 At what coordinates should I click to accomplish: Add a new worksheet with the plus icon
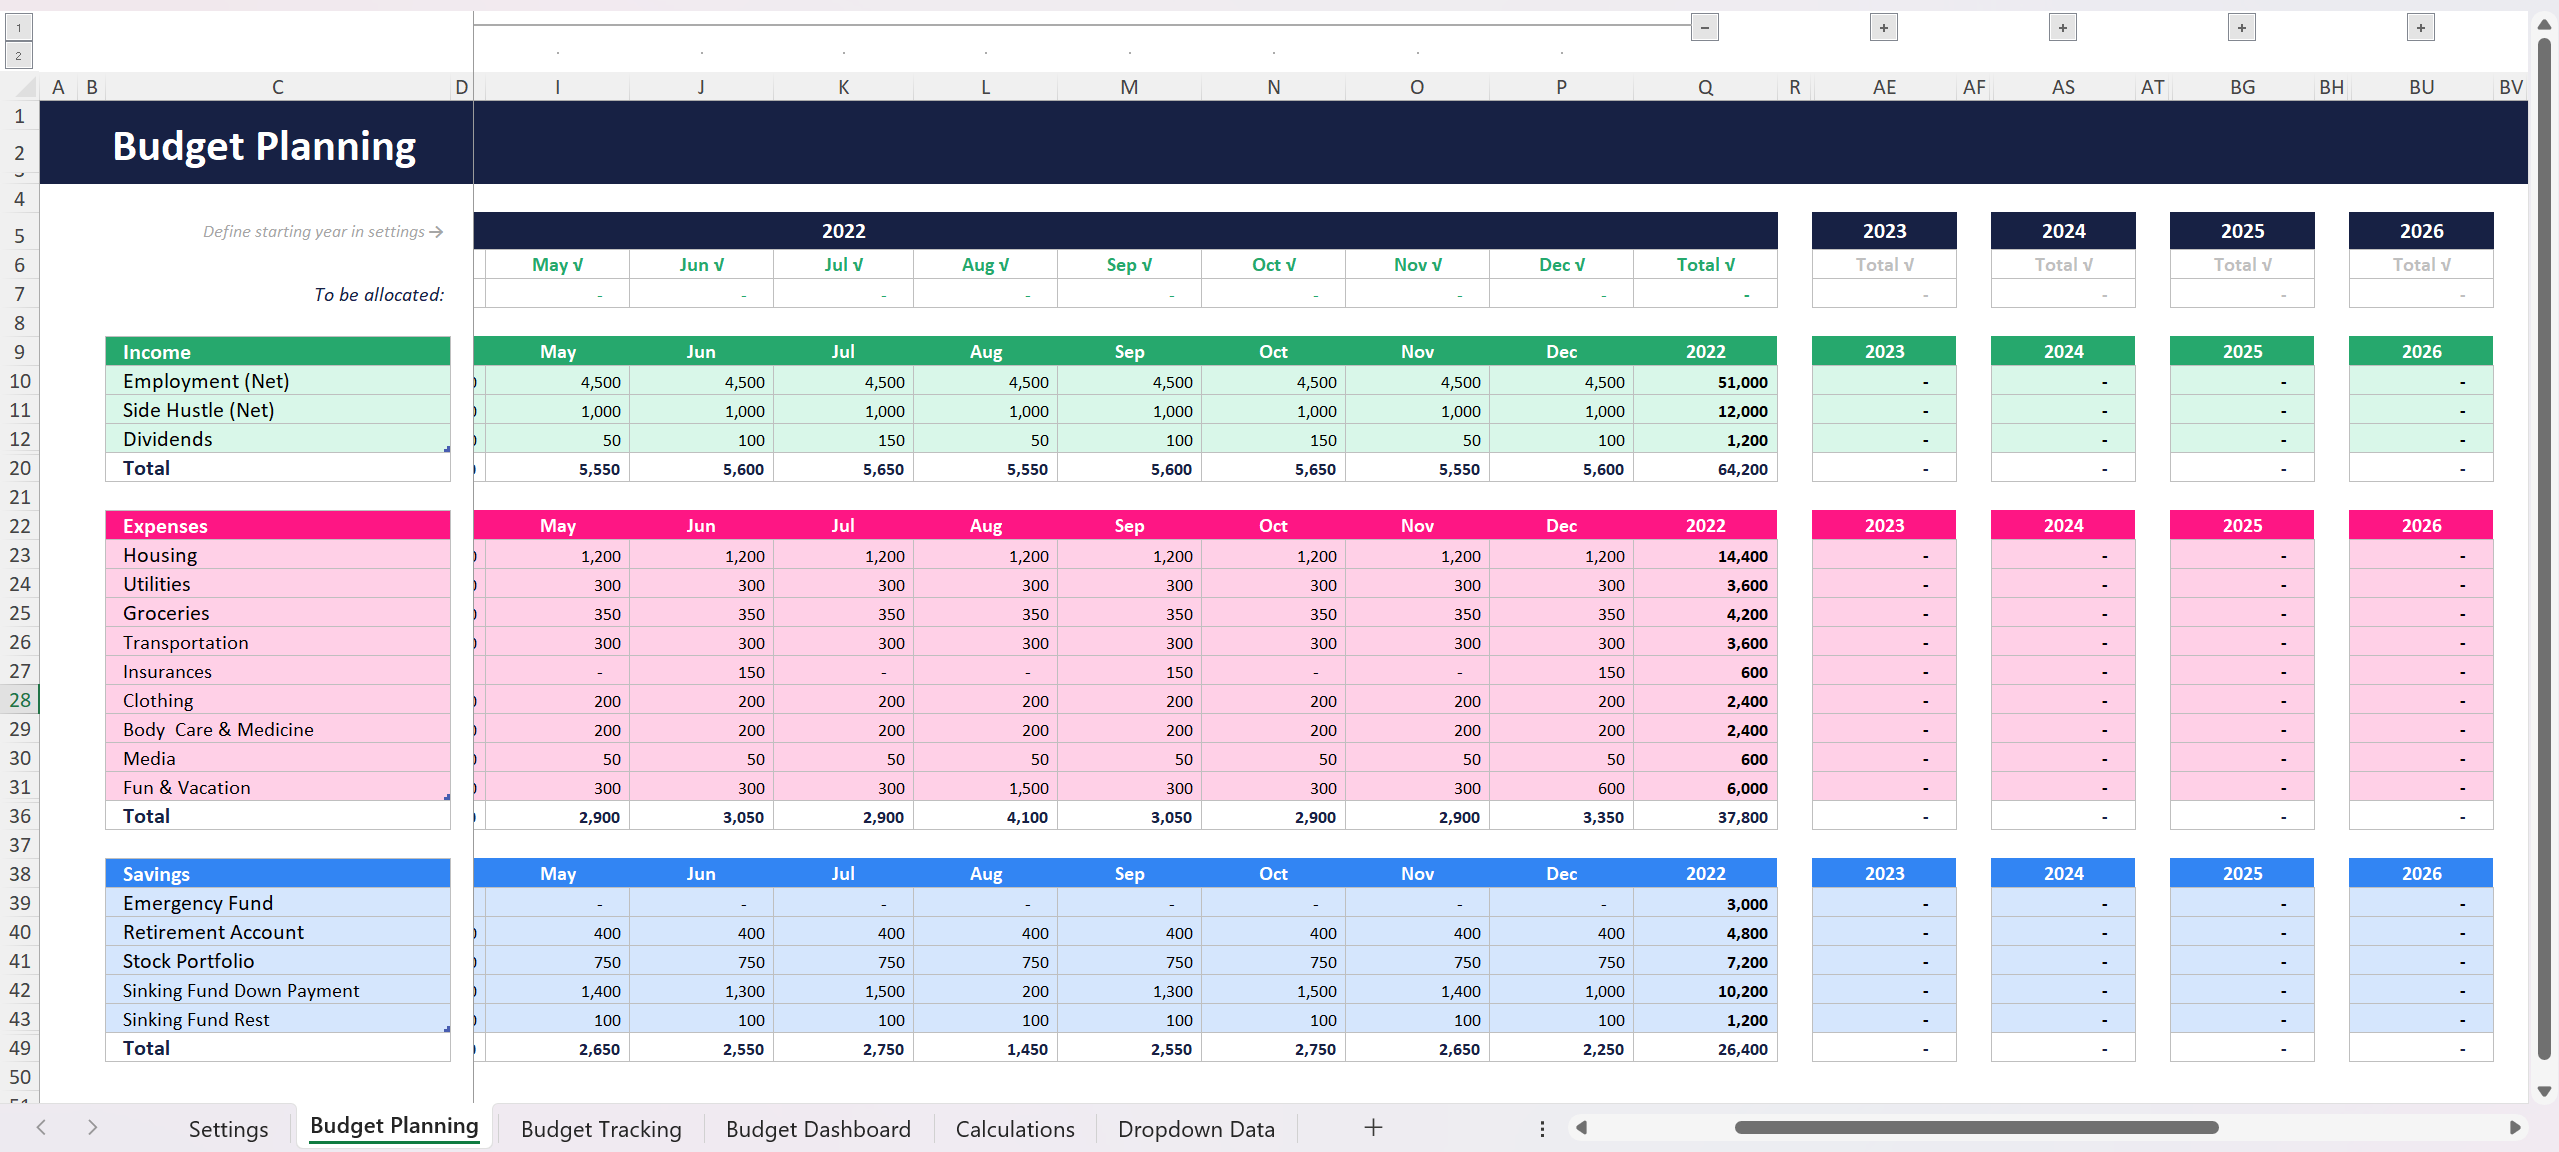pos(1372,1127)
